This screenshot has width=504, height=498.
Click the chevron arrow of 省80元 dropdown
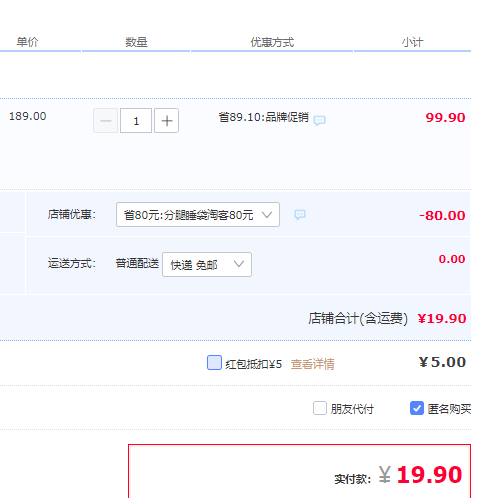pos(267,215)
